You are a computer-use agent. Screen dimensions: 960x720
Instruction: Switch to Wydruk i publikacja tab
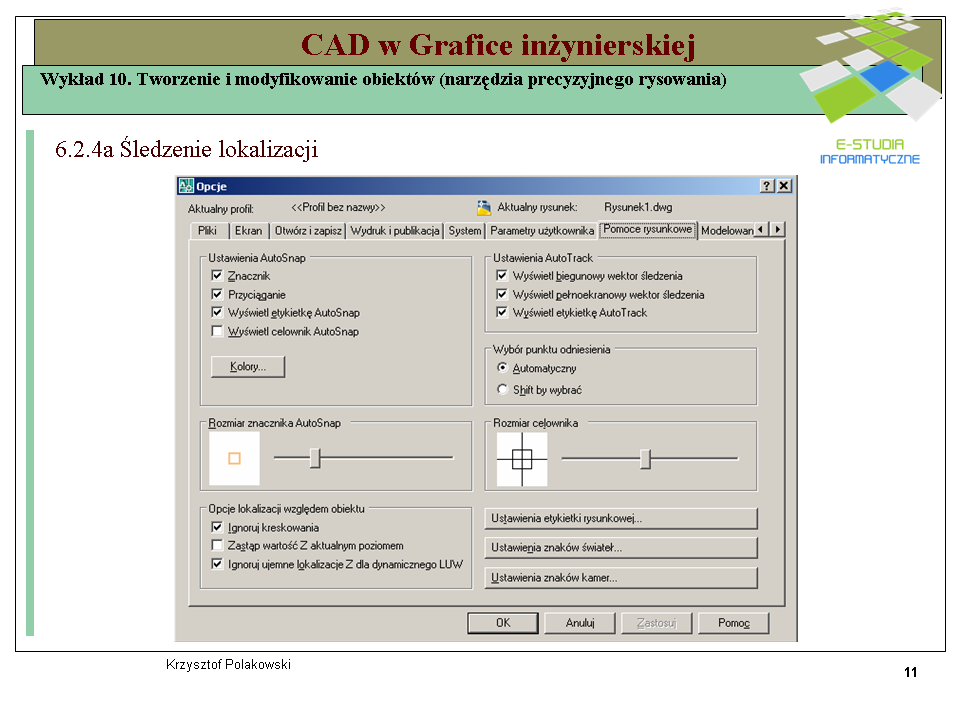(x=395, y=231)
